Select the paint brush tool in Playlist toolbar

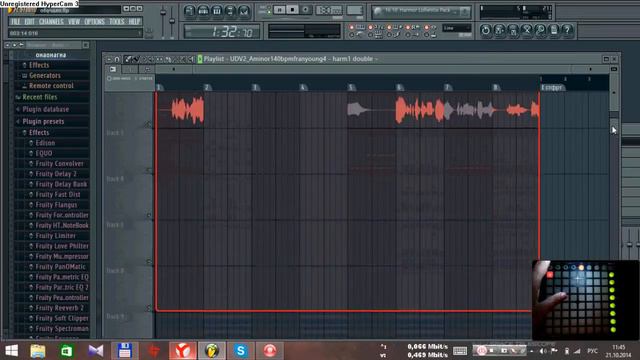click(x=136, y=60)
